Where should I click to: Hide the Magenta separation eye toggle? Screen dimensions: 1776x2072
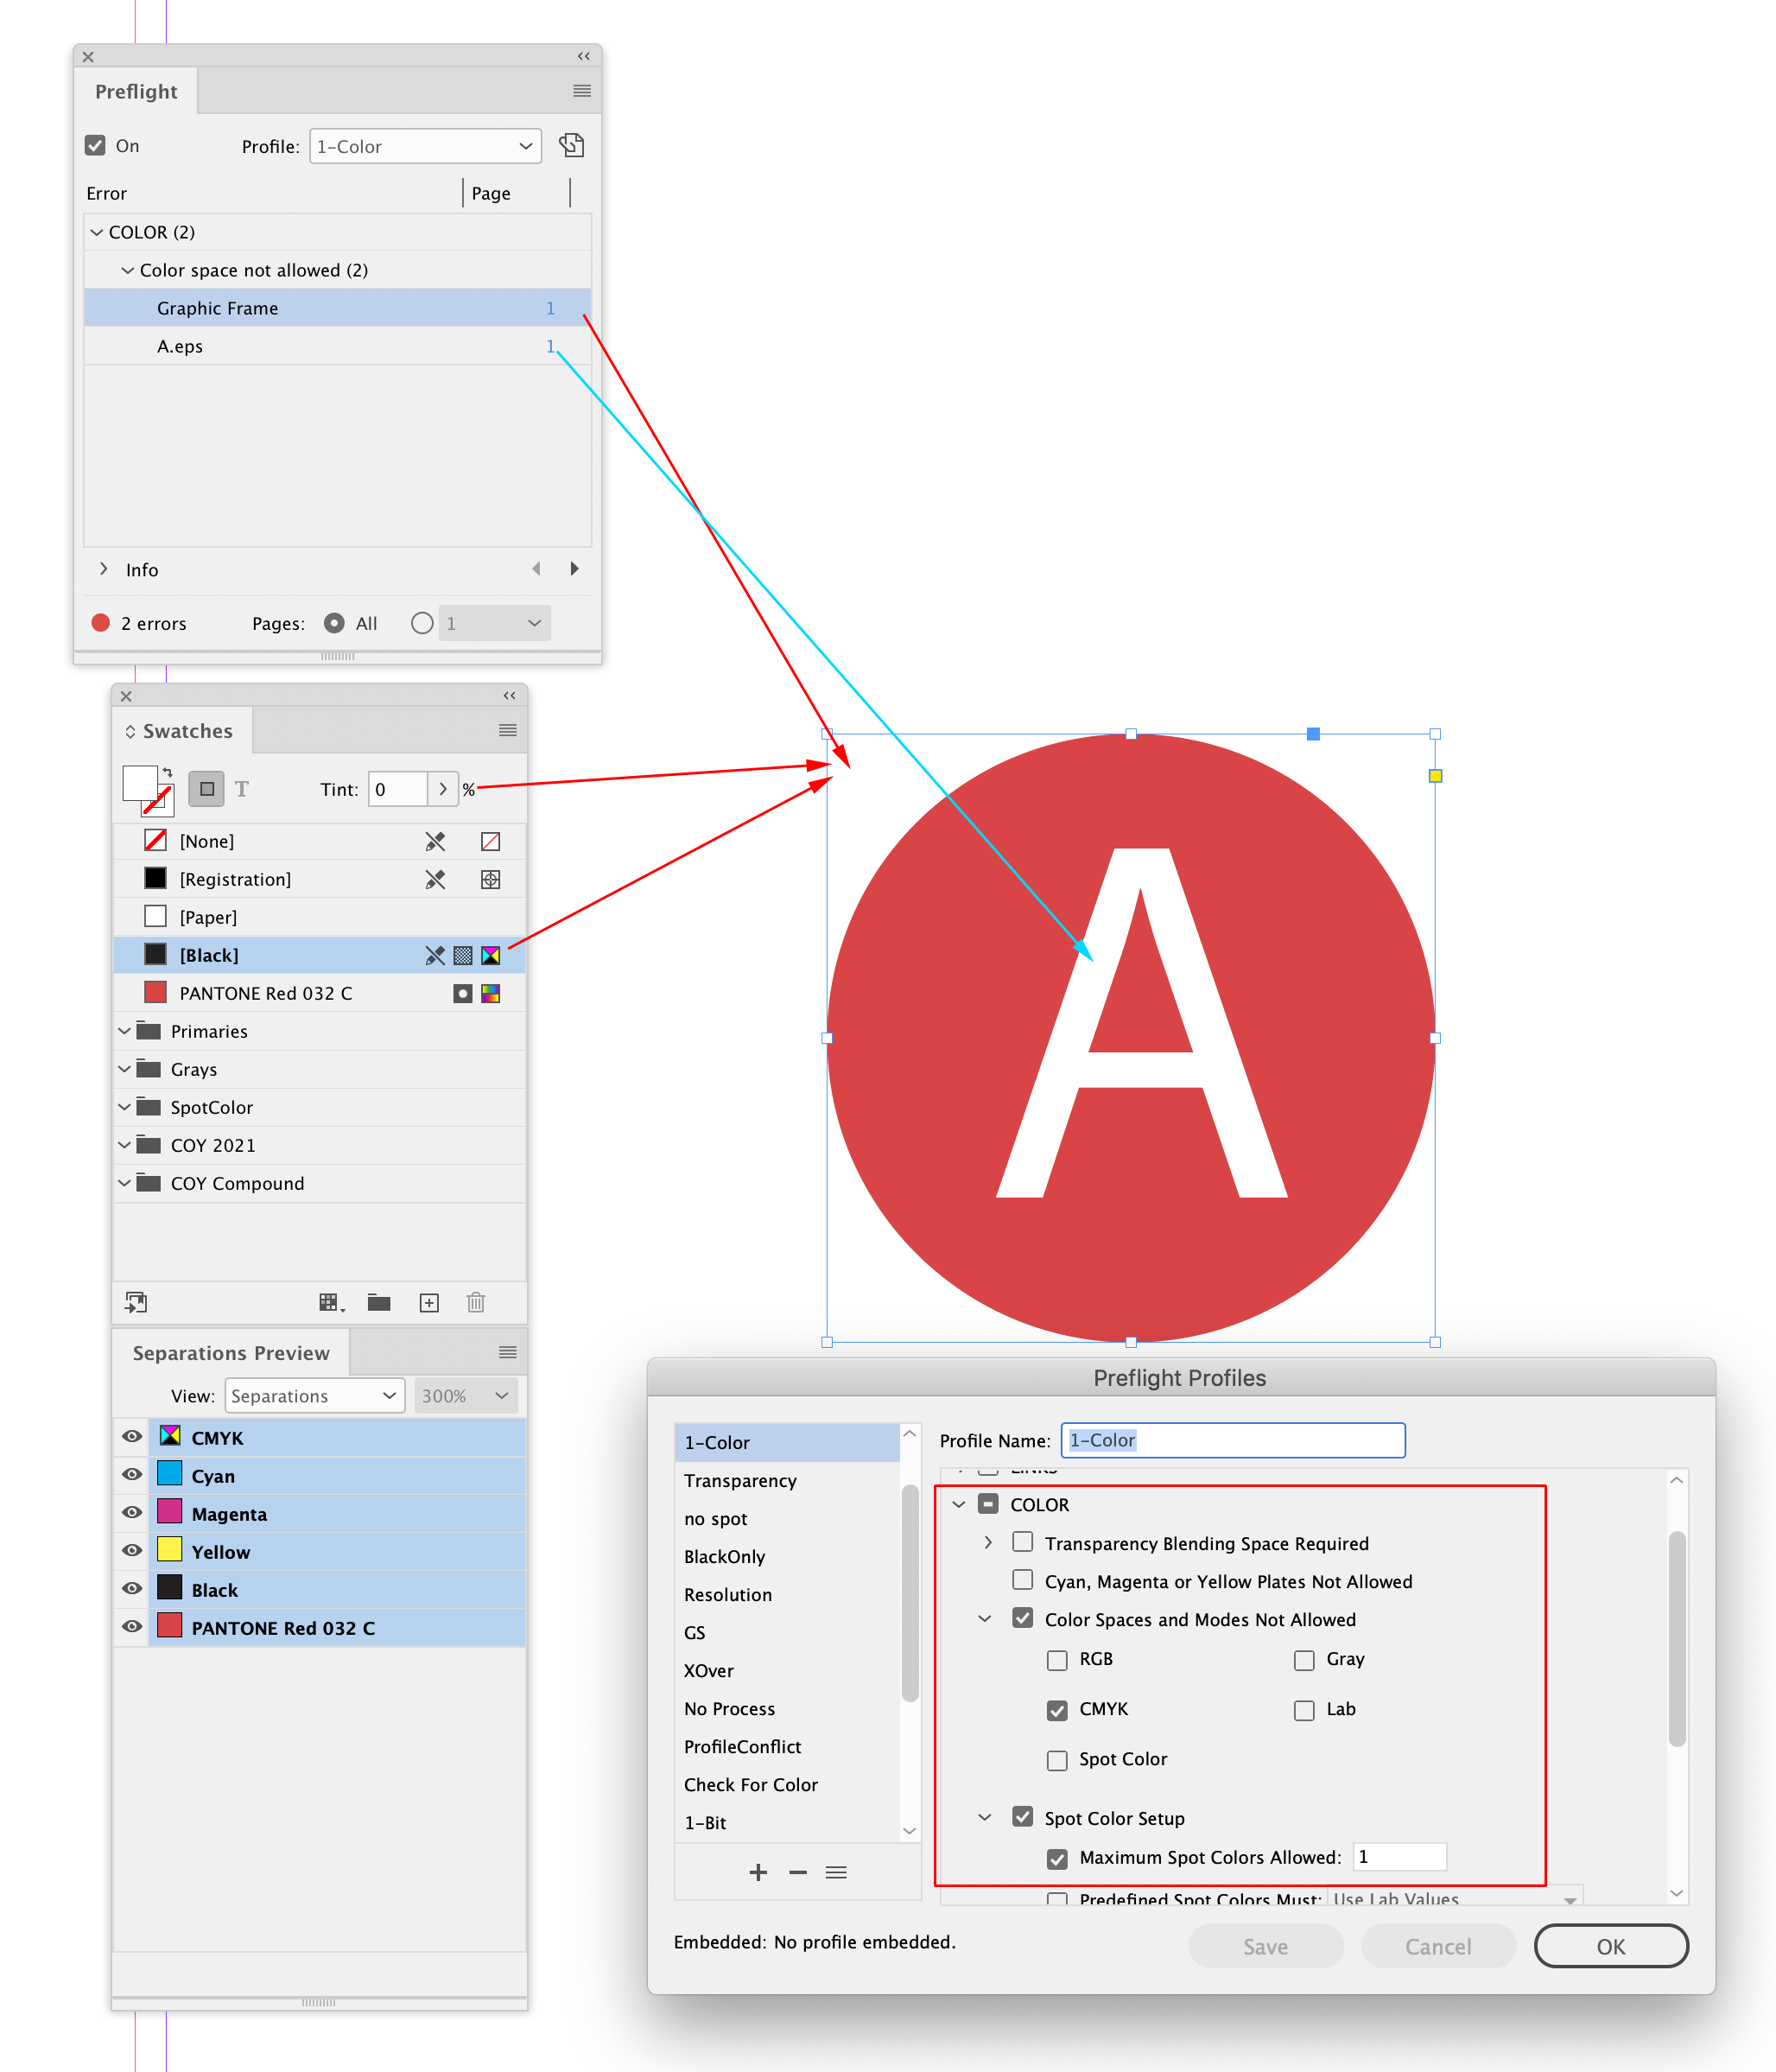click(131, 1513)
